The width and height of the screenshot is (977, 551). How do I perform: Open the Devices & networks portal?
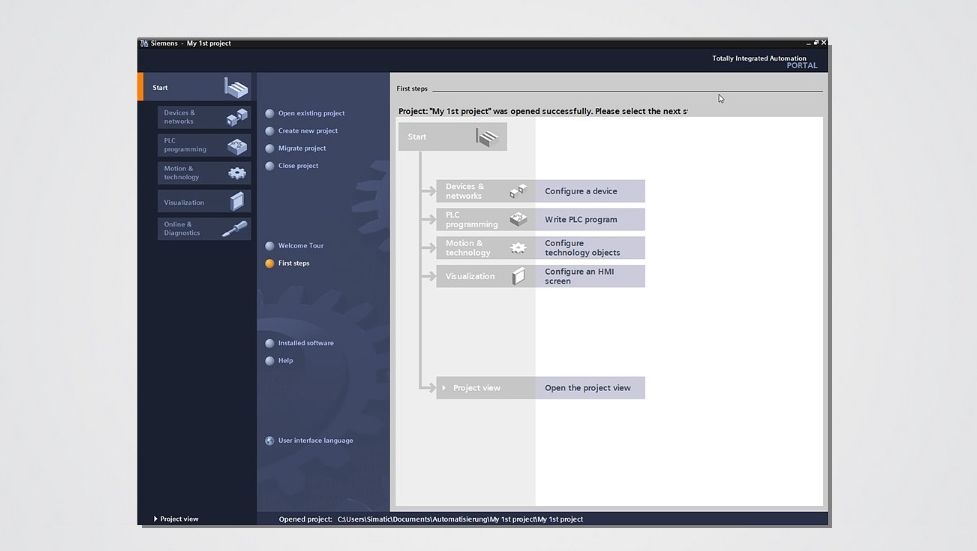click(x=204, y=117)
